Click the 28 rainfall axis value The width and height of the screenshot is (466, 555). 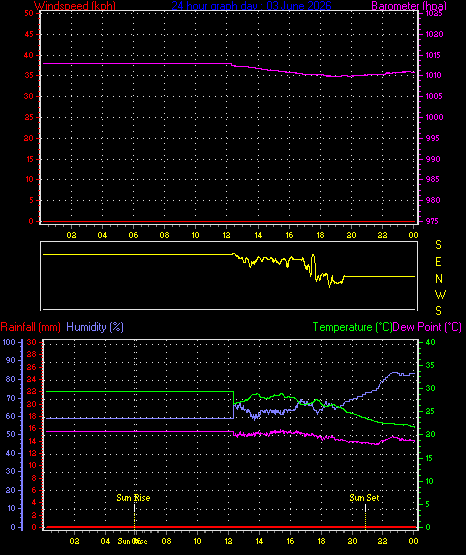tap(32, 354)
